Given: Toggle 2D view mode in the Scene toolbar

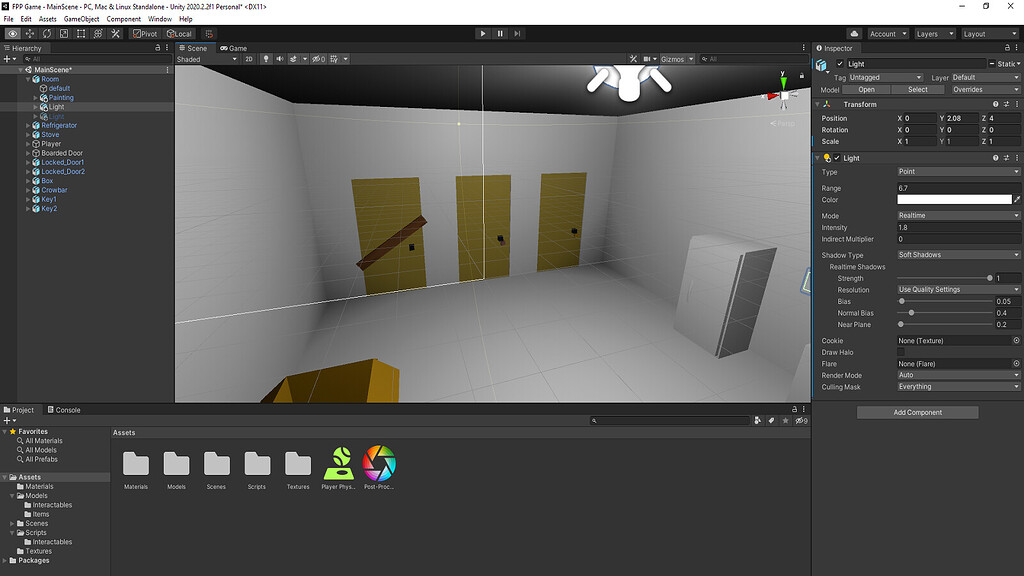Looking at the screenshot, I should (250, 58).
